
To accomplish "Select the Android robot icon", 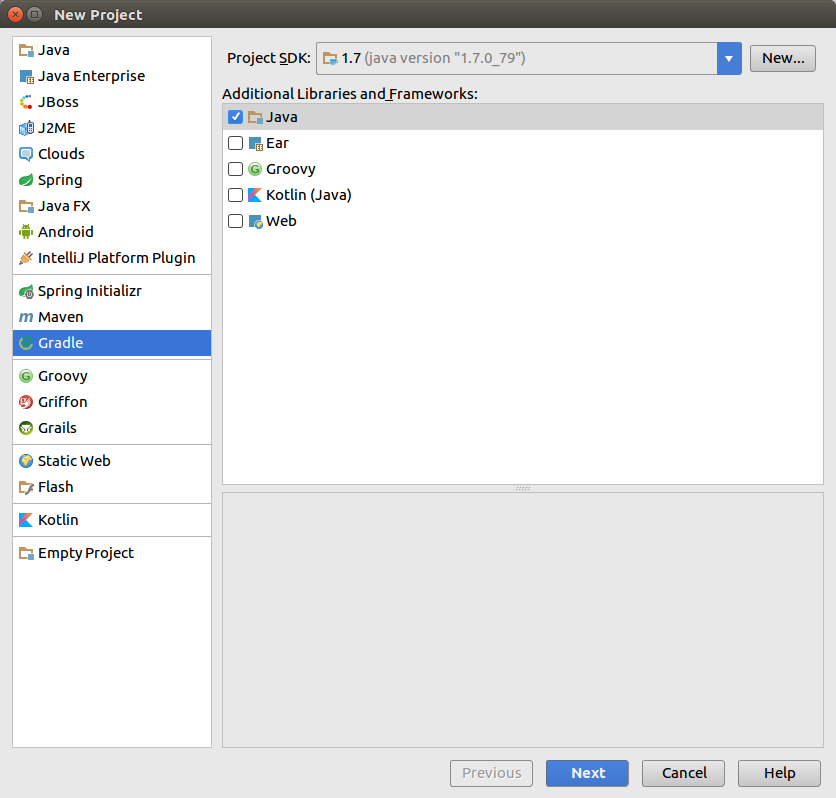I will pos(26,232).
